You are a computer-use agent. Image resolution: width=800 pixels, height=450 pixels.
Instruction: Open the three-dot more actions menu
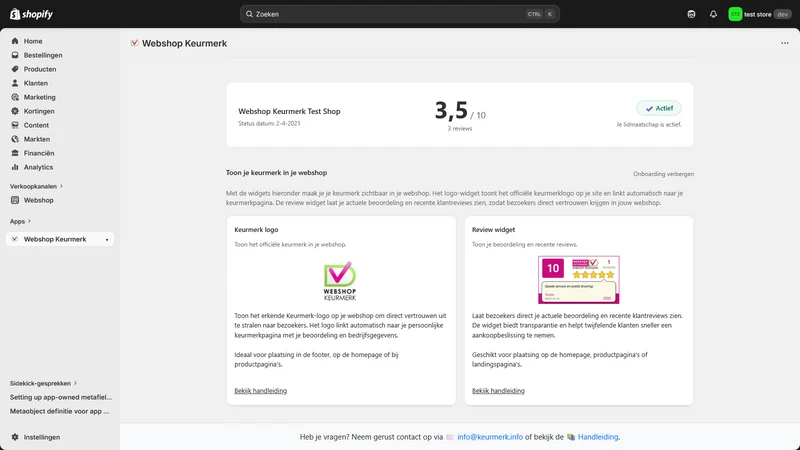(x=785, y=43)
